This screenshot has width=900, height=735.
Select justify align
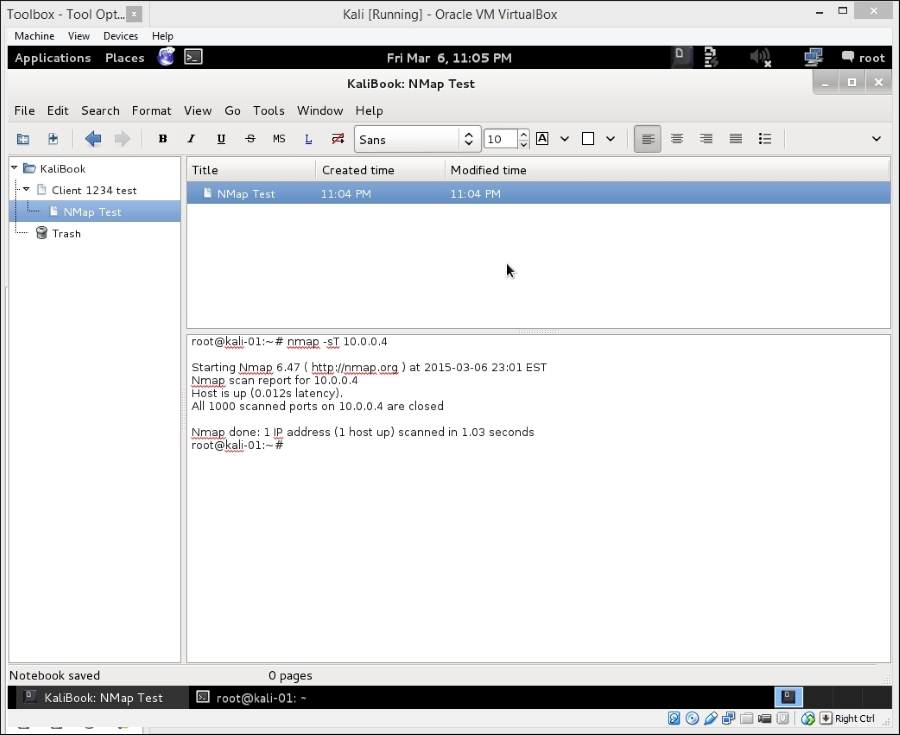click(x=736, y=139)
